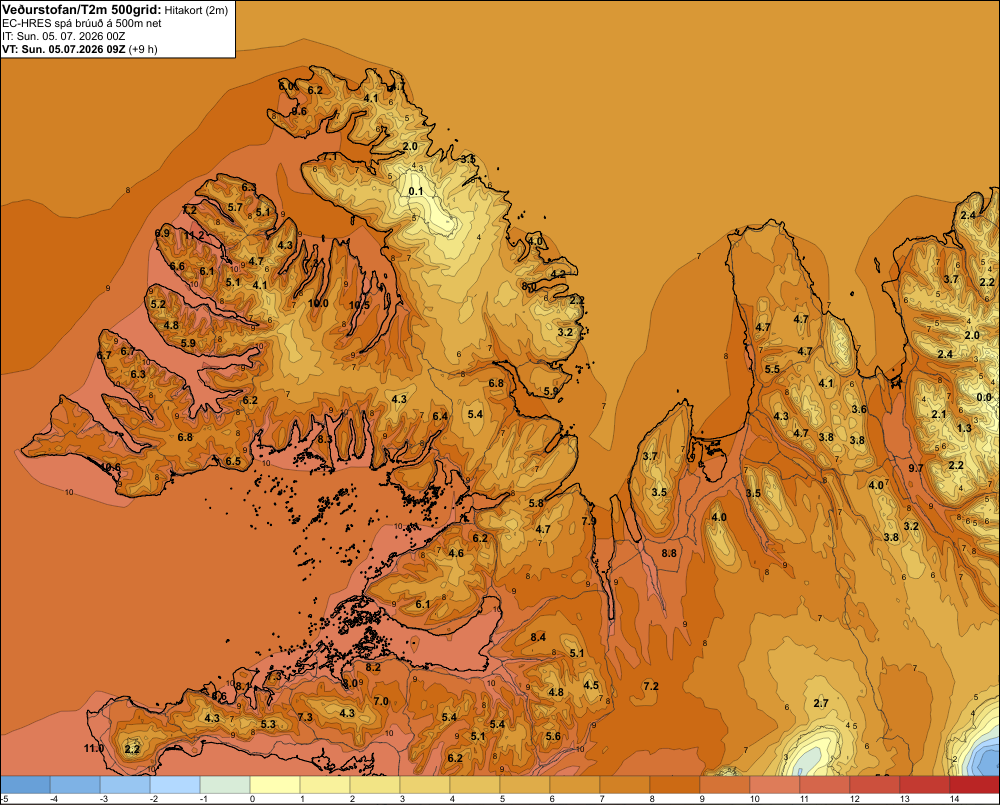Select the 2.7 temperature value near the bottom right

coord(821,704)
